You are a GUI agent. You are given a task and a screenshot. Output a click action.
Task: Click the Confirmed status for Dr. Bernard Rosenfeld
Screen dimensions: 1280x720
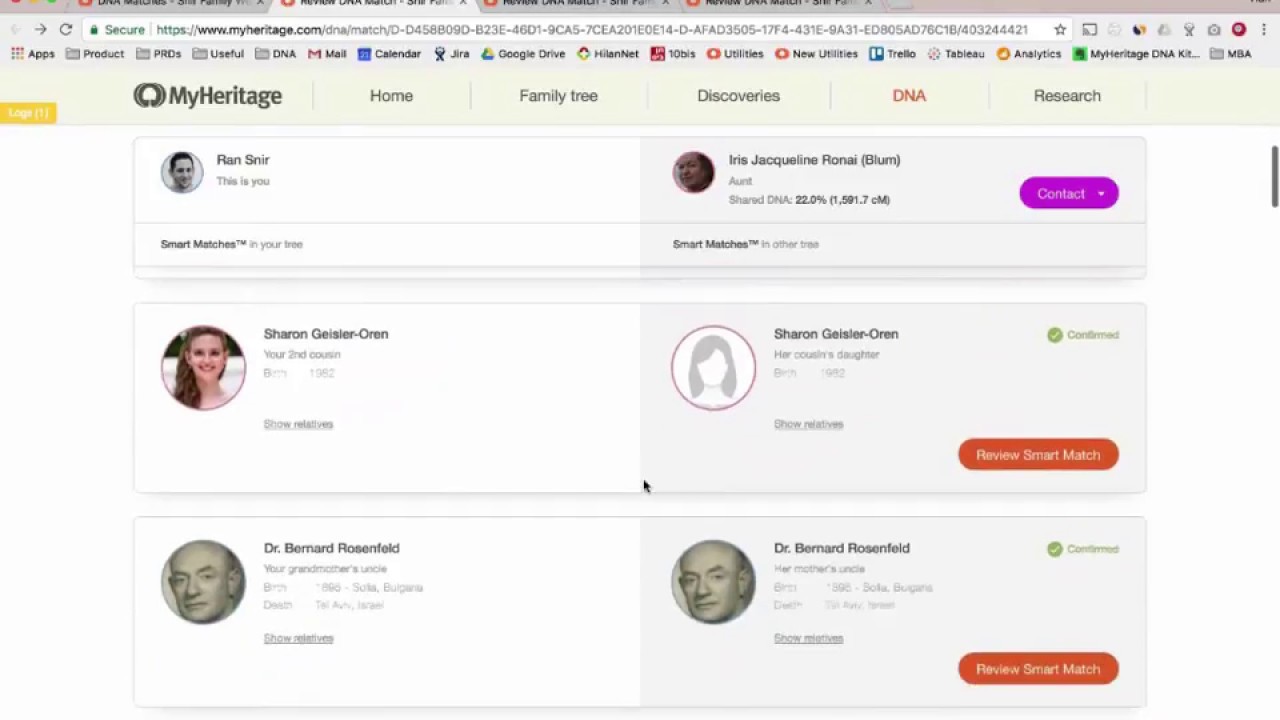coord(1083,549)
